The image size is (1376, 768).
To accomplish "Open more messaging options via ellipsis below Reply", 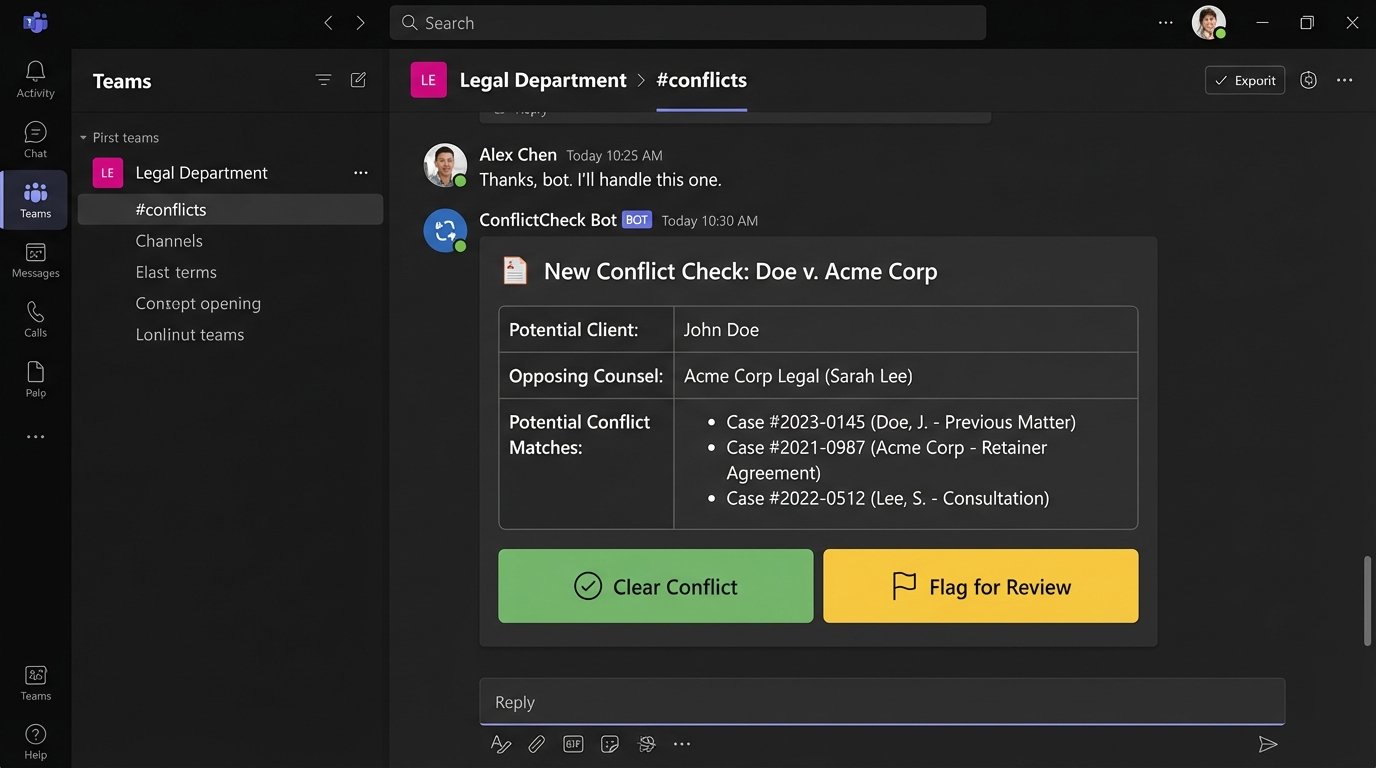I will [x=682, y=743].
